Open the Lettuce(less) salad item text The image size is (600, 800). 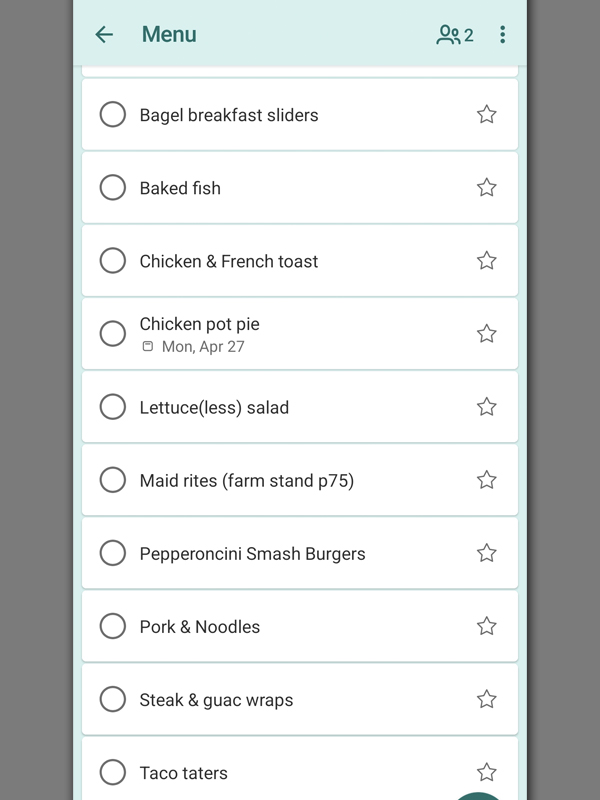[214, 408]
